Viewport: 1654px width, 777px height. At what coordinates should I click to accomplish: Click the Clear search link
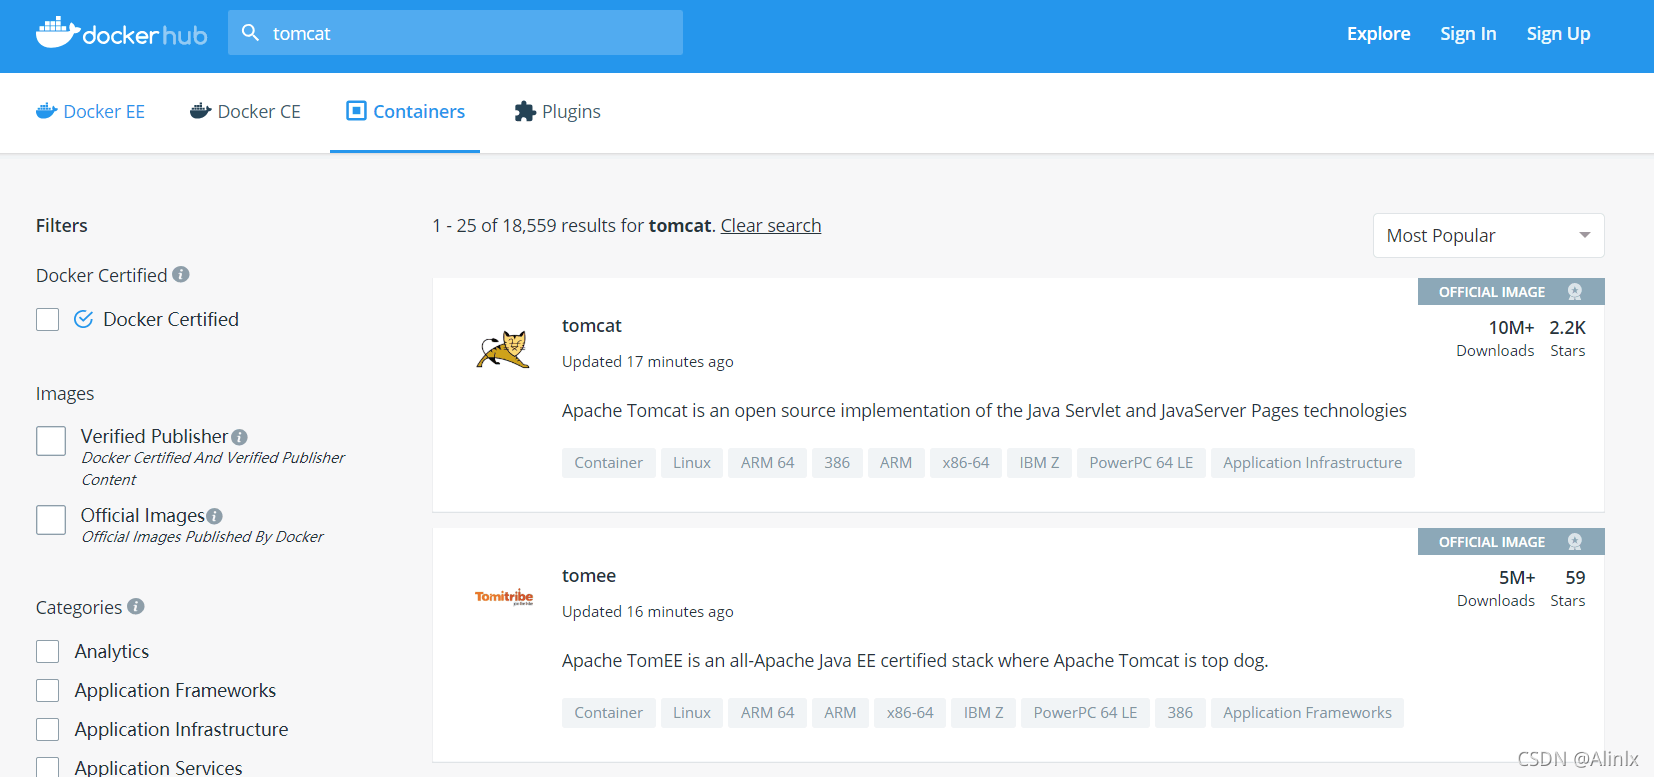(x=771, y=225)
